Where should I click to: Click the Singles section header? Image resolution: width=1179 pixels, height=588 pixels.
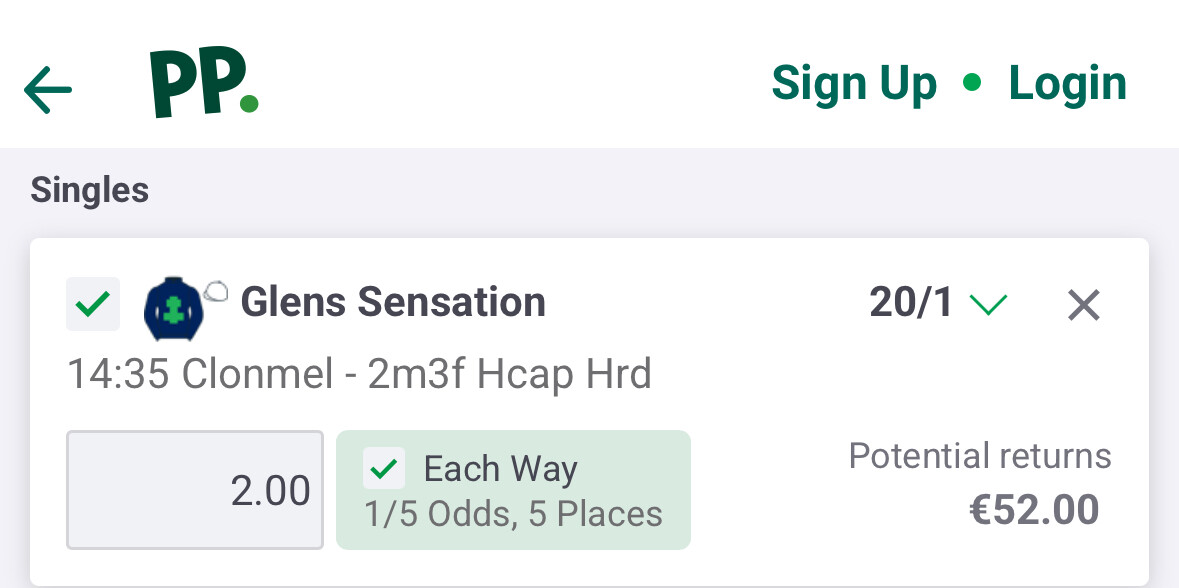click(x=90, y=190)
